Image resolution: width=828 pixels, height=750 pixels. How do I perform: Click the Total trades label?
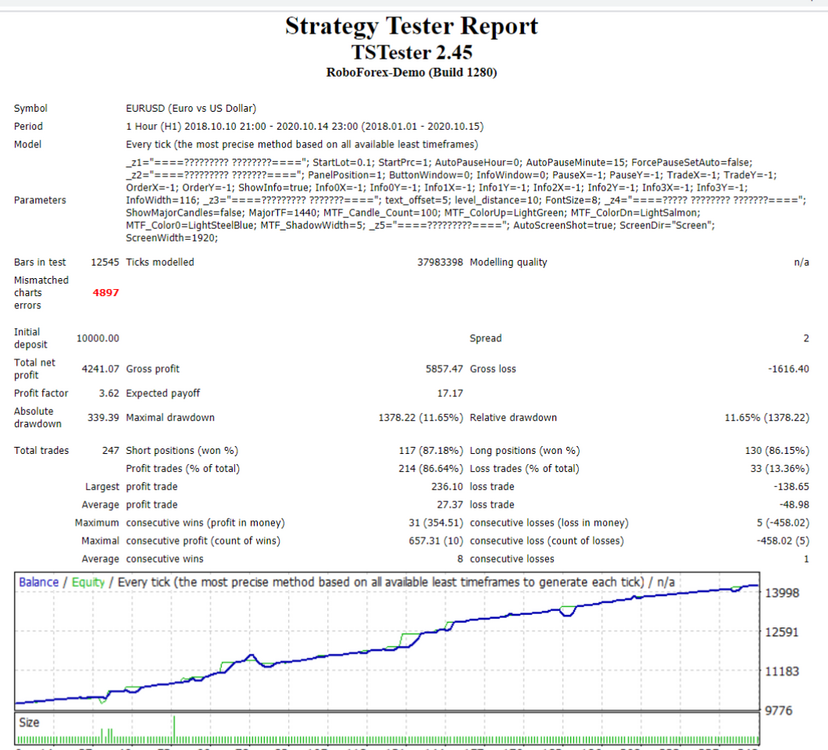[41, 451]
